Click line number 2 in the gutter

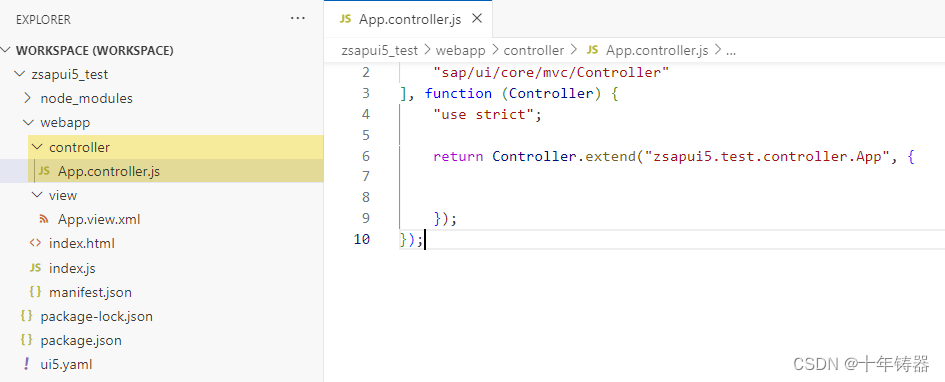pyautogui.click(x=366, y=73)
